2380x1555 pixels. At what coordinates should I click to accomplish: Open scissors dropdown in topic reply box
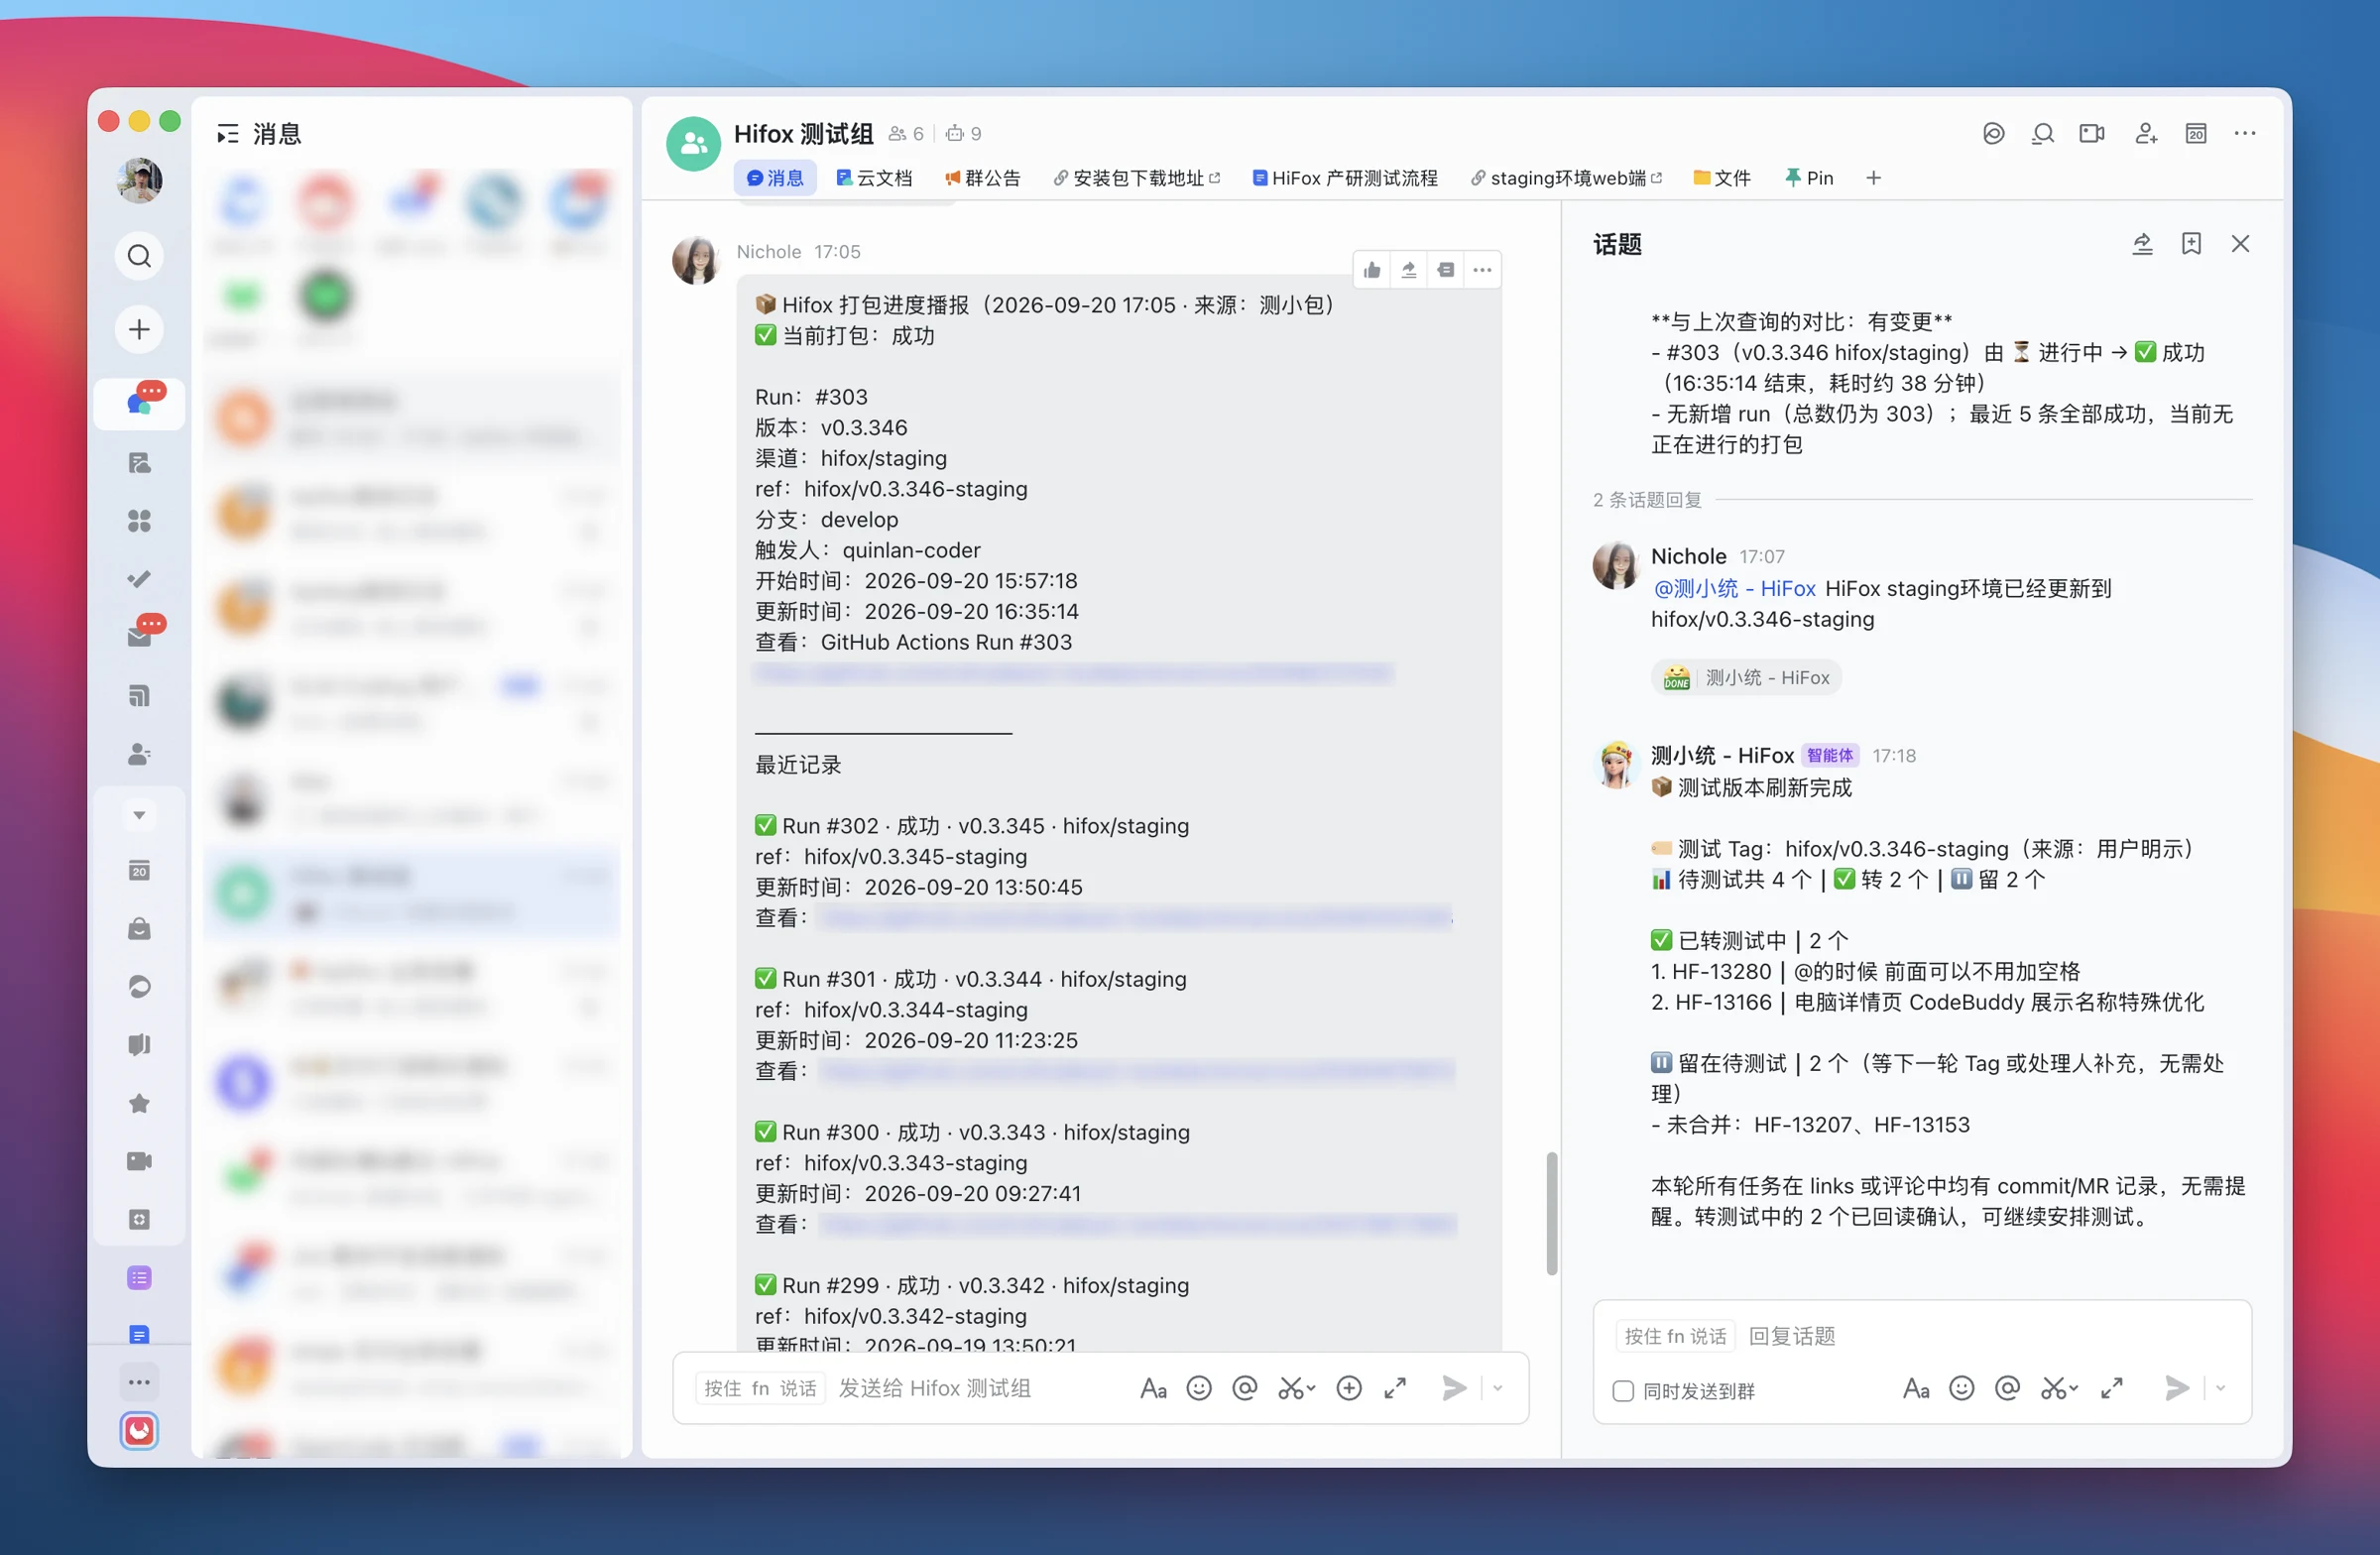tap(2059, 1388)
